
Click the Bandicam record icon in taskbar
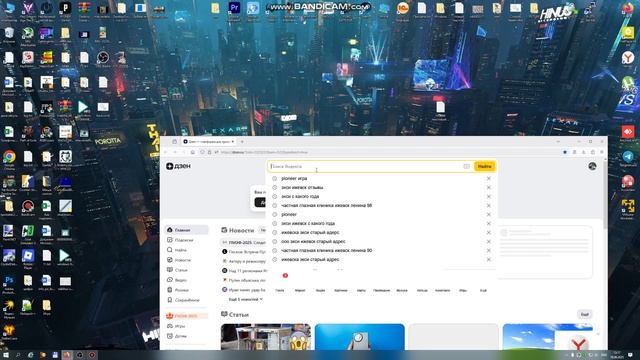click(92, 355)
